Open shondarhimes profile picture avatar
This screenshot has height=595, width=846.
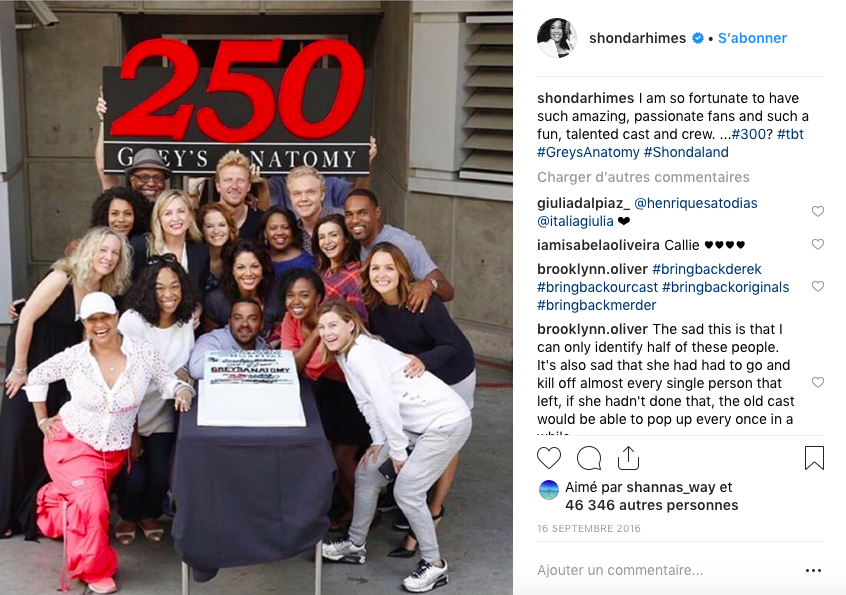(x=556, y=38)
